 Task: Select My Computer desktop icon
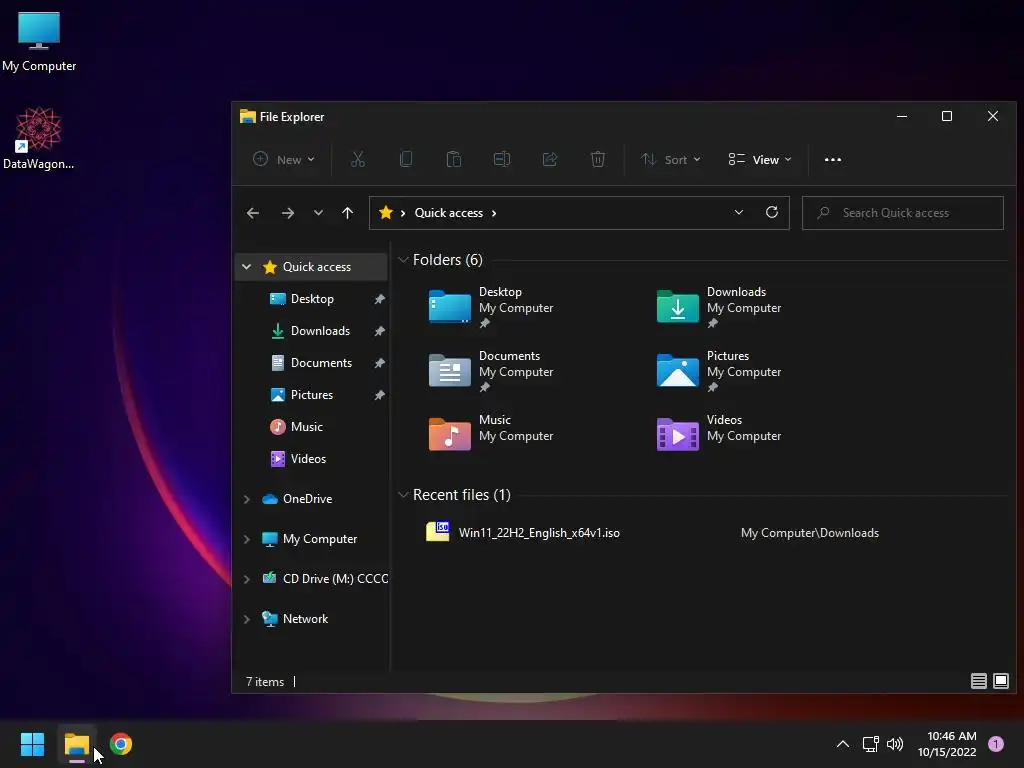pos(39,42)
